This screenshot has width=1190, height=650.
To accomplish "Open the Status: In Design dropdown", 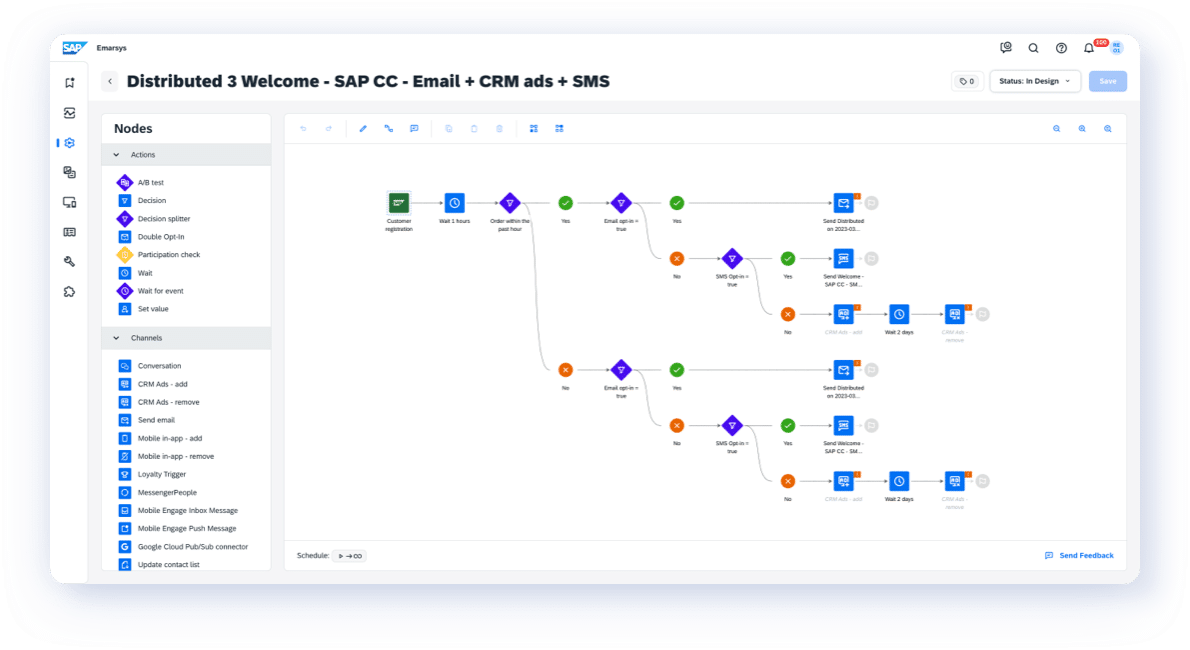I will coord(1034,81).
